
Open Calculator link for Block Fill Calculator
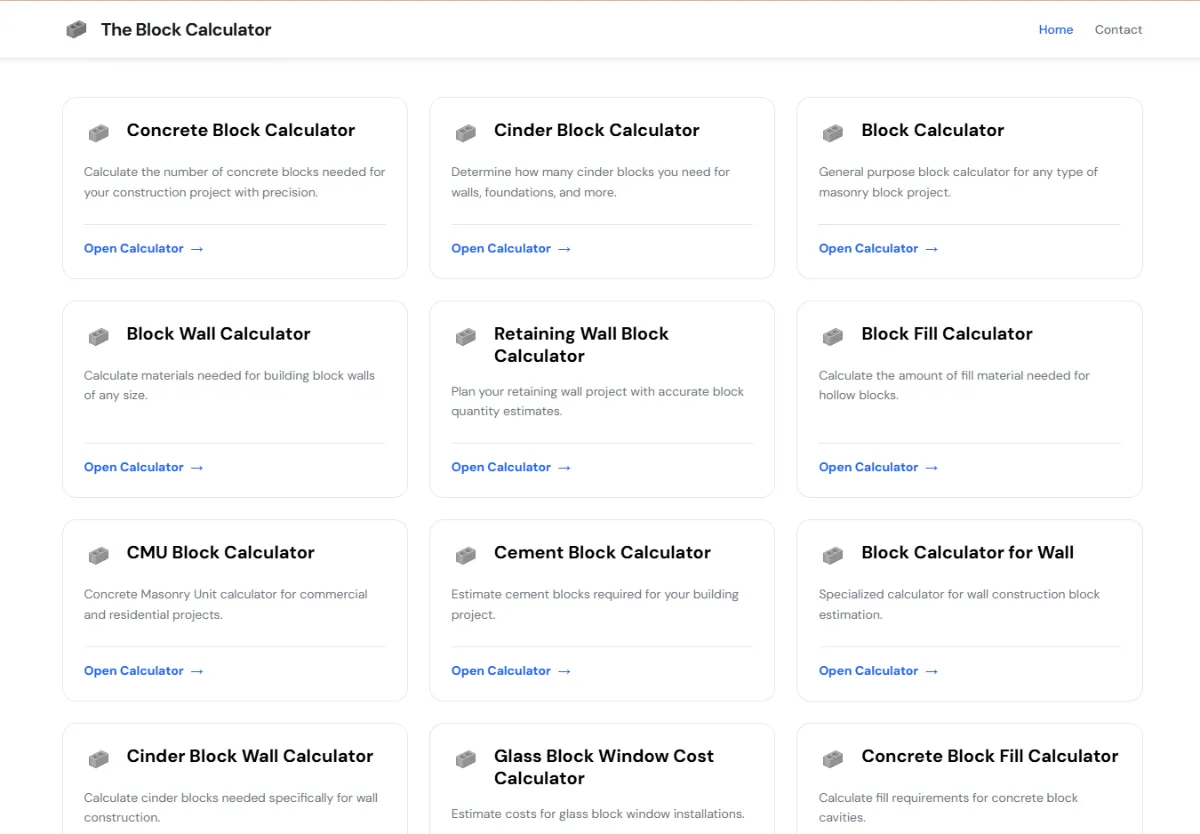879,467
